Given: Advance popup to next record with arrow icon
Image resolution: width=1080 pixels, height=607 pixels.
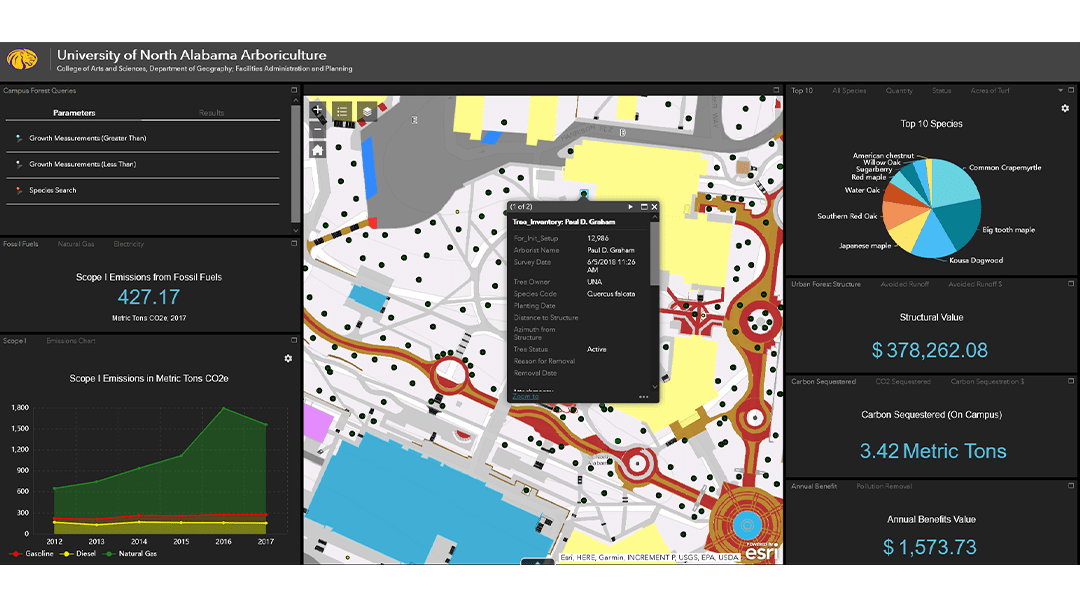Looking at the screenshot, I should point(631,206).
